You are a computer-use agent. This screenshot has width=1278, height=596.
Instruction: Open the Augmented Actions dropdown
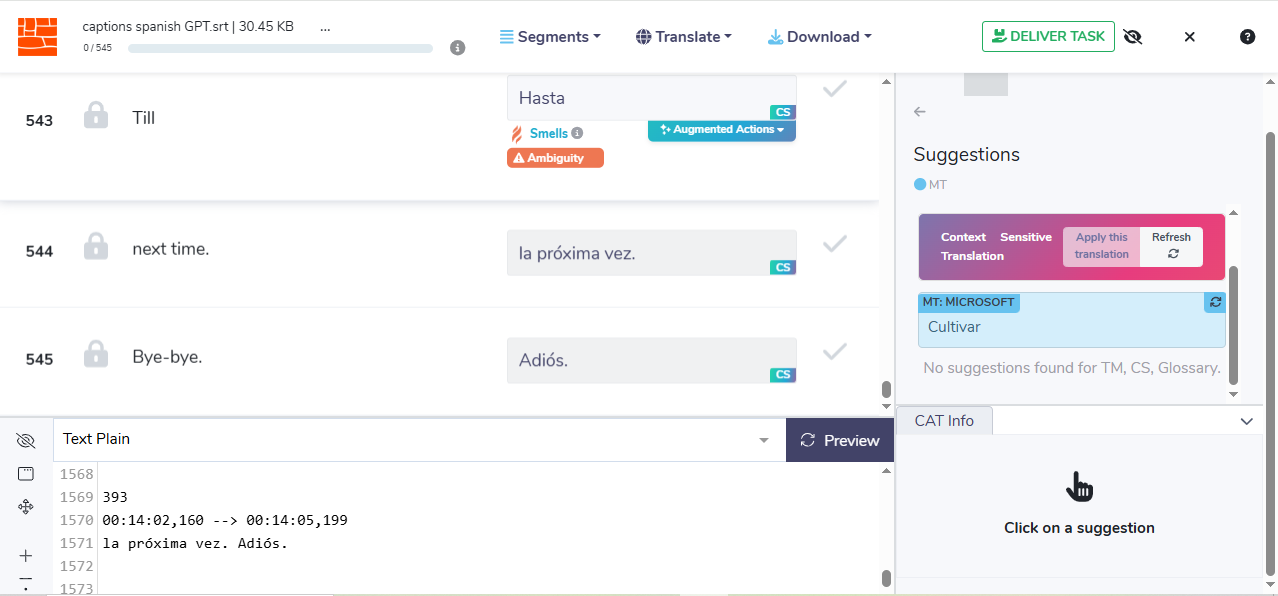[x=722, y=130]
